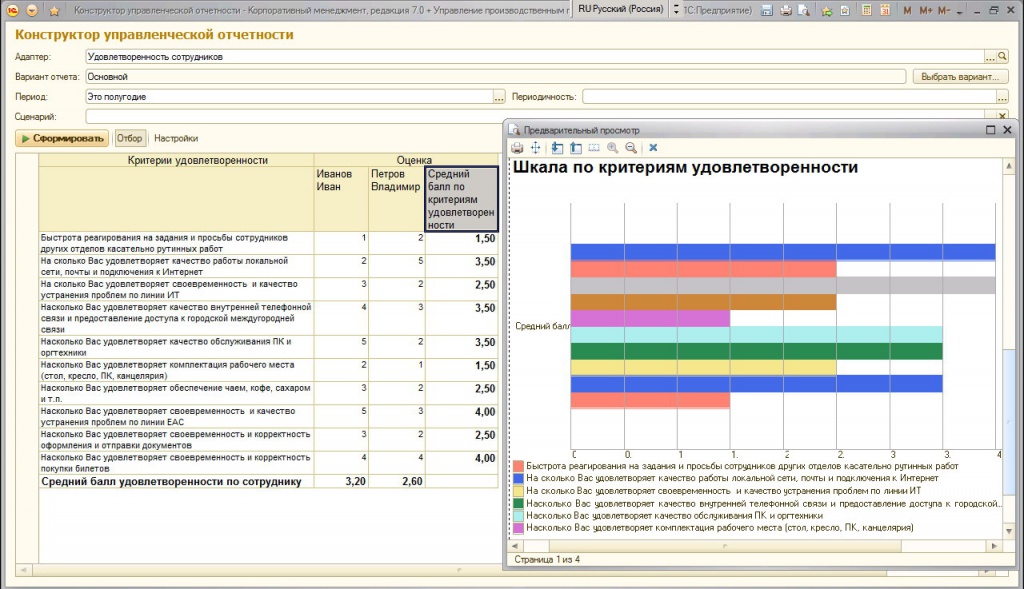Expand the title bar toolbar overflow arrow after M-
This screenshot has height=589, width=1024.
[x=959, y=11]
